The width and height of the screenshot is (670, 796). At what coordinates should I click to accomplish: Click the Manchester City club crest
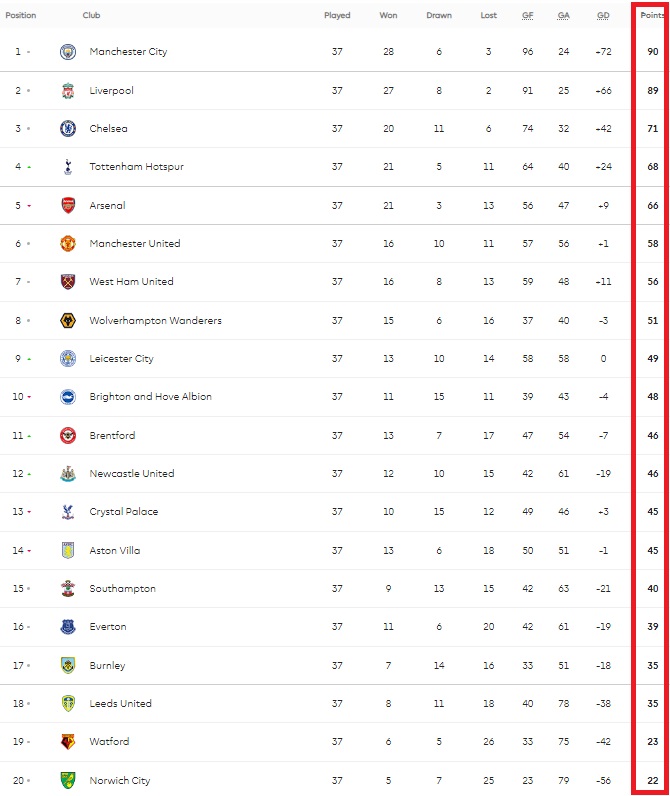68,52
